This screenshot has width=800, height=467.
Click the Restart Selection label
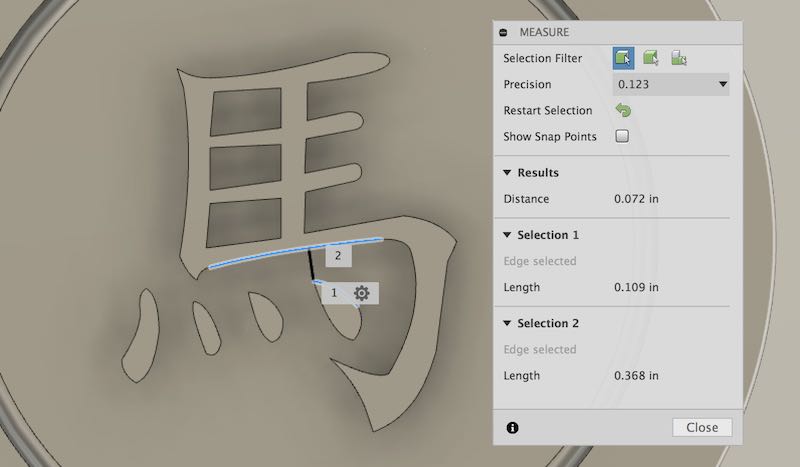pos(547,110)
